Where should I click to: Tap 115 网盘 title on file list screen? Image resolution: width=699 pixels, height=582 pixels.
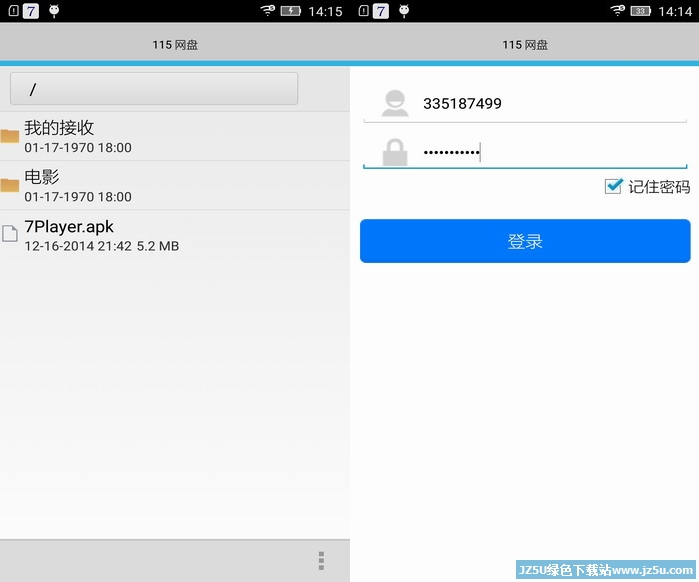click(175, 45)
